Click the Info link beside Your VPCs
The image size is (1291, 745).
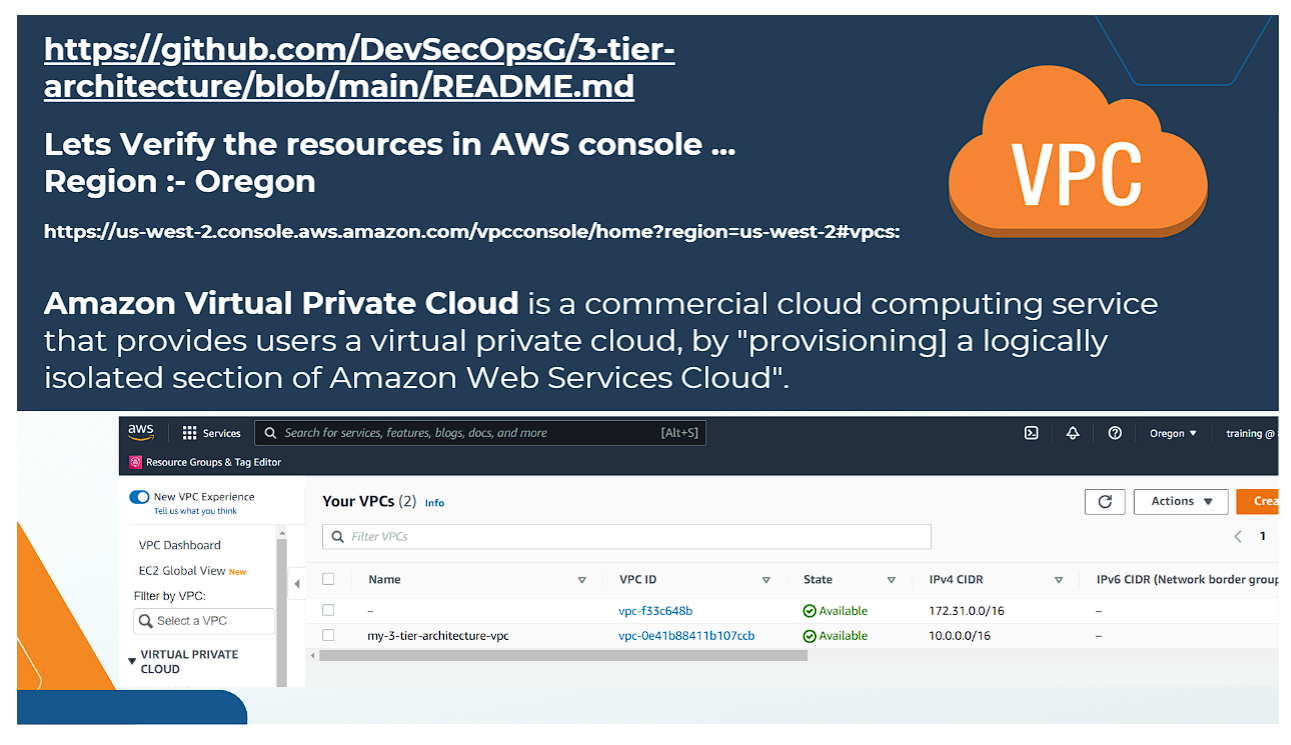click(435, 503)
